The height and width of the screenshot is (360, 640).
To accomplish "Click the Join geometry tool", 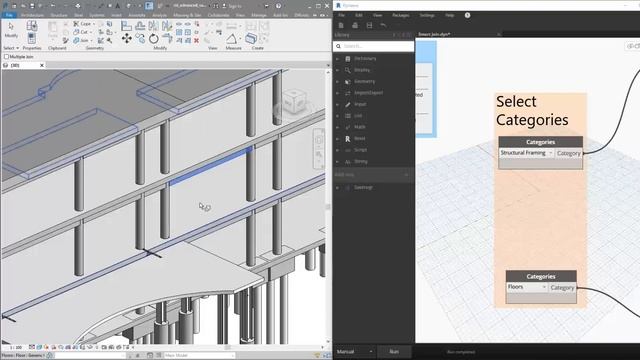I will click(x=82, y=40).
